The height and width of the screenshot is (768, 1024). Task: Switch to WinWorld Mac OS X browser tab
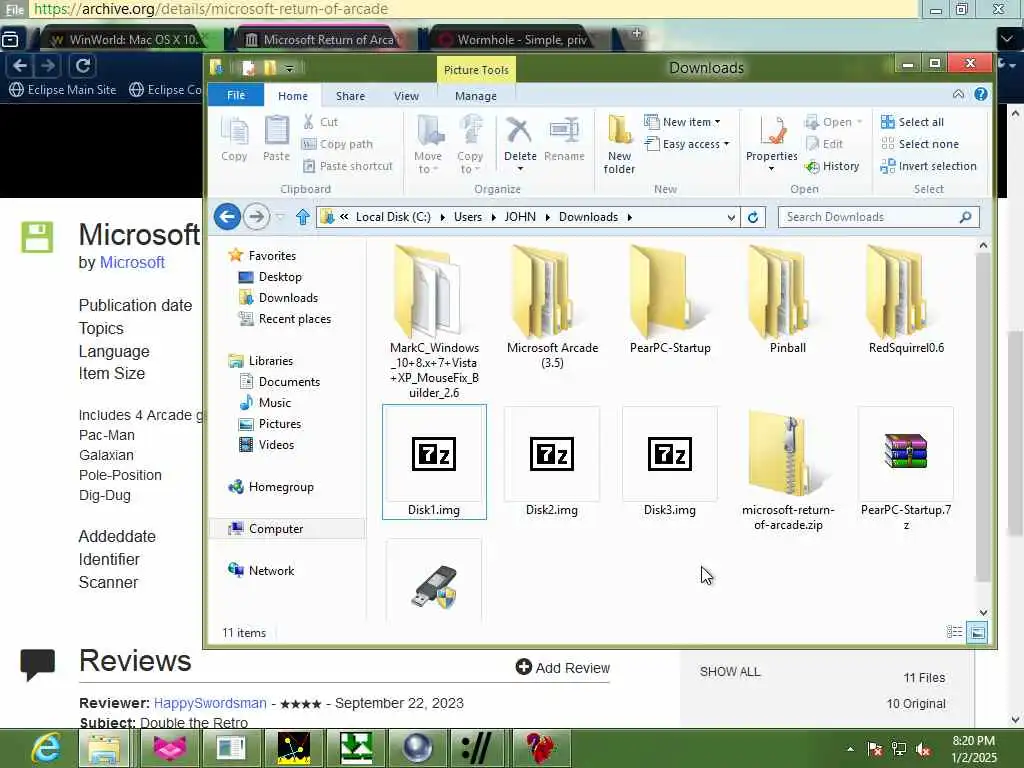tap(127, 40)
